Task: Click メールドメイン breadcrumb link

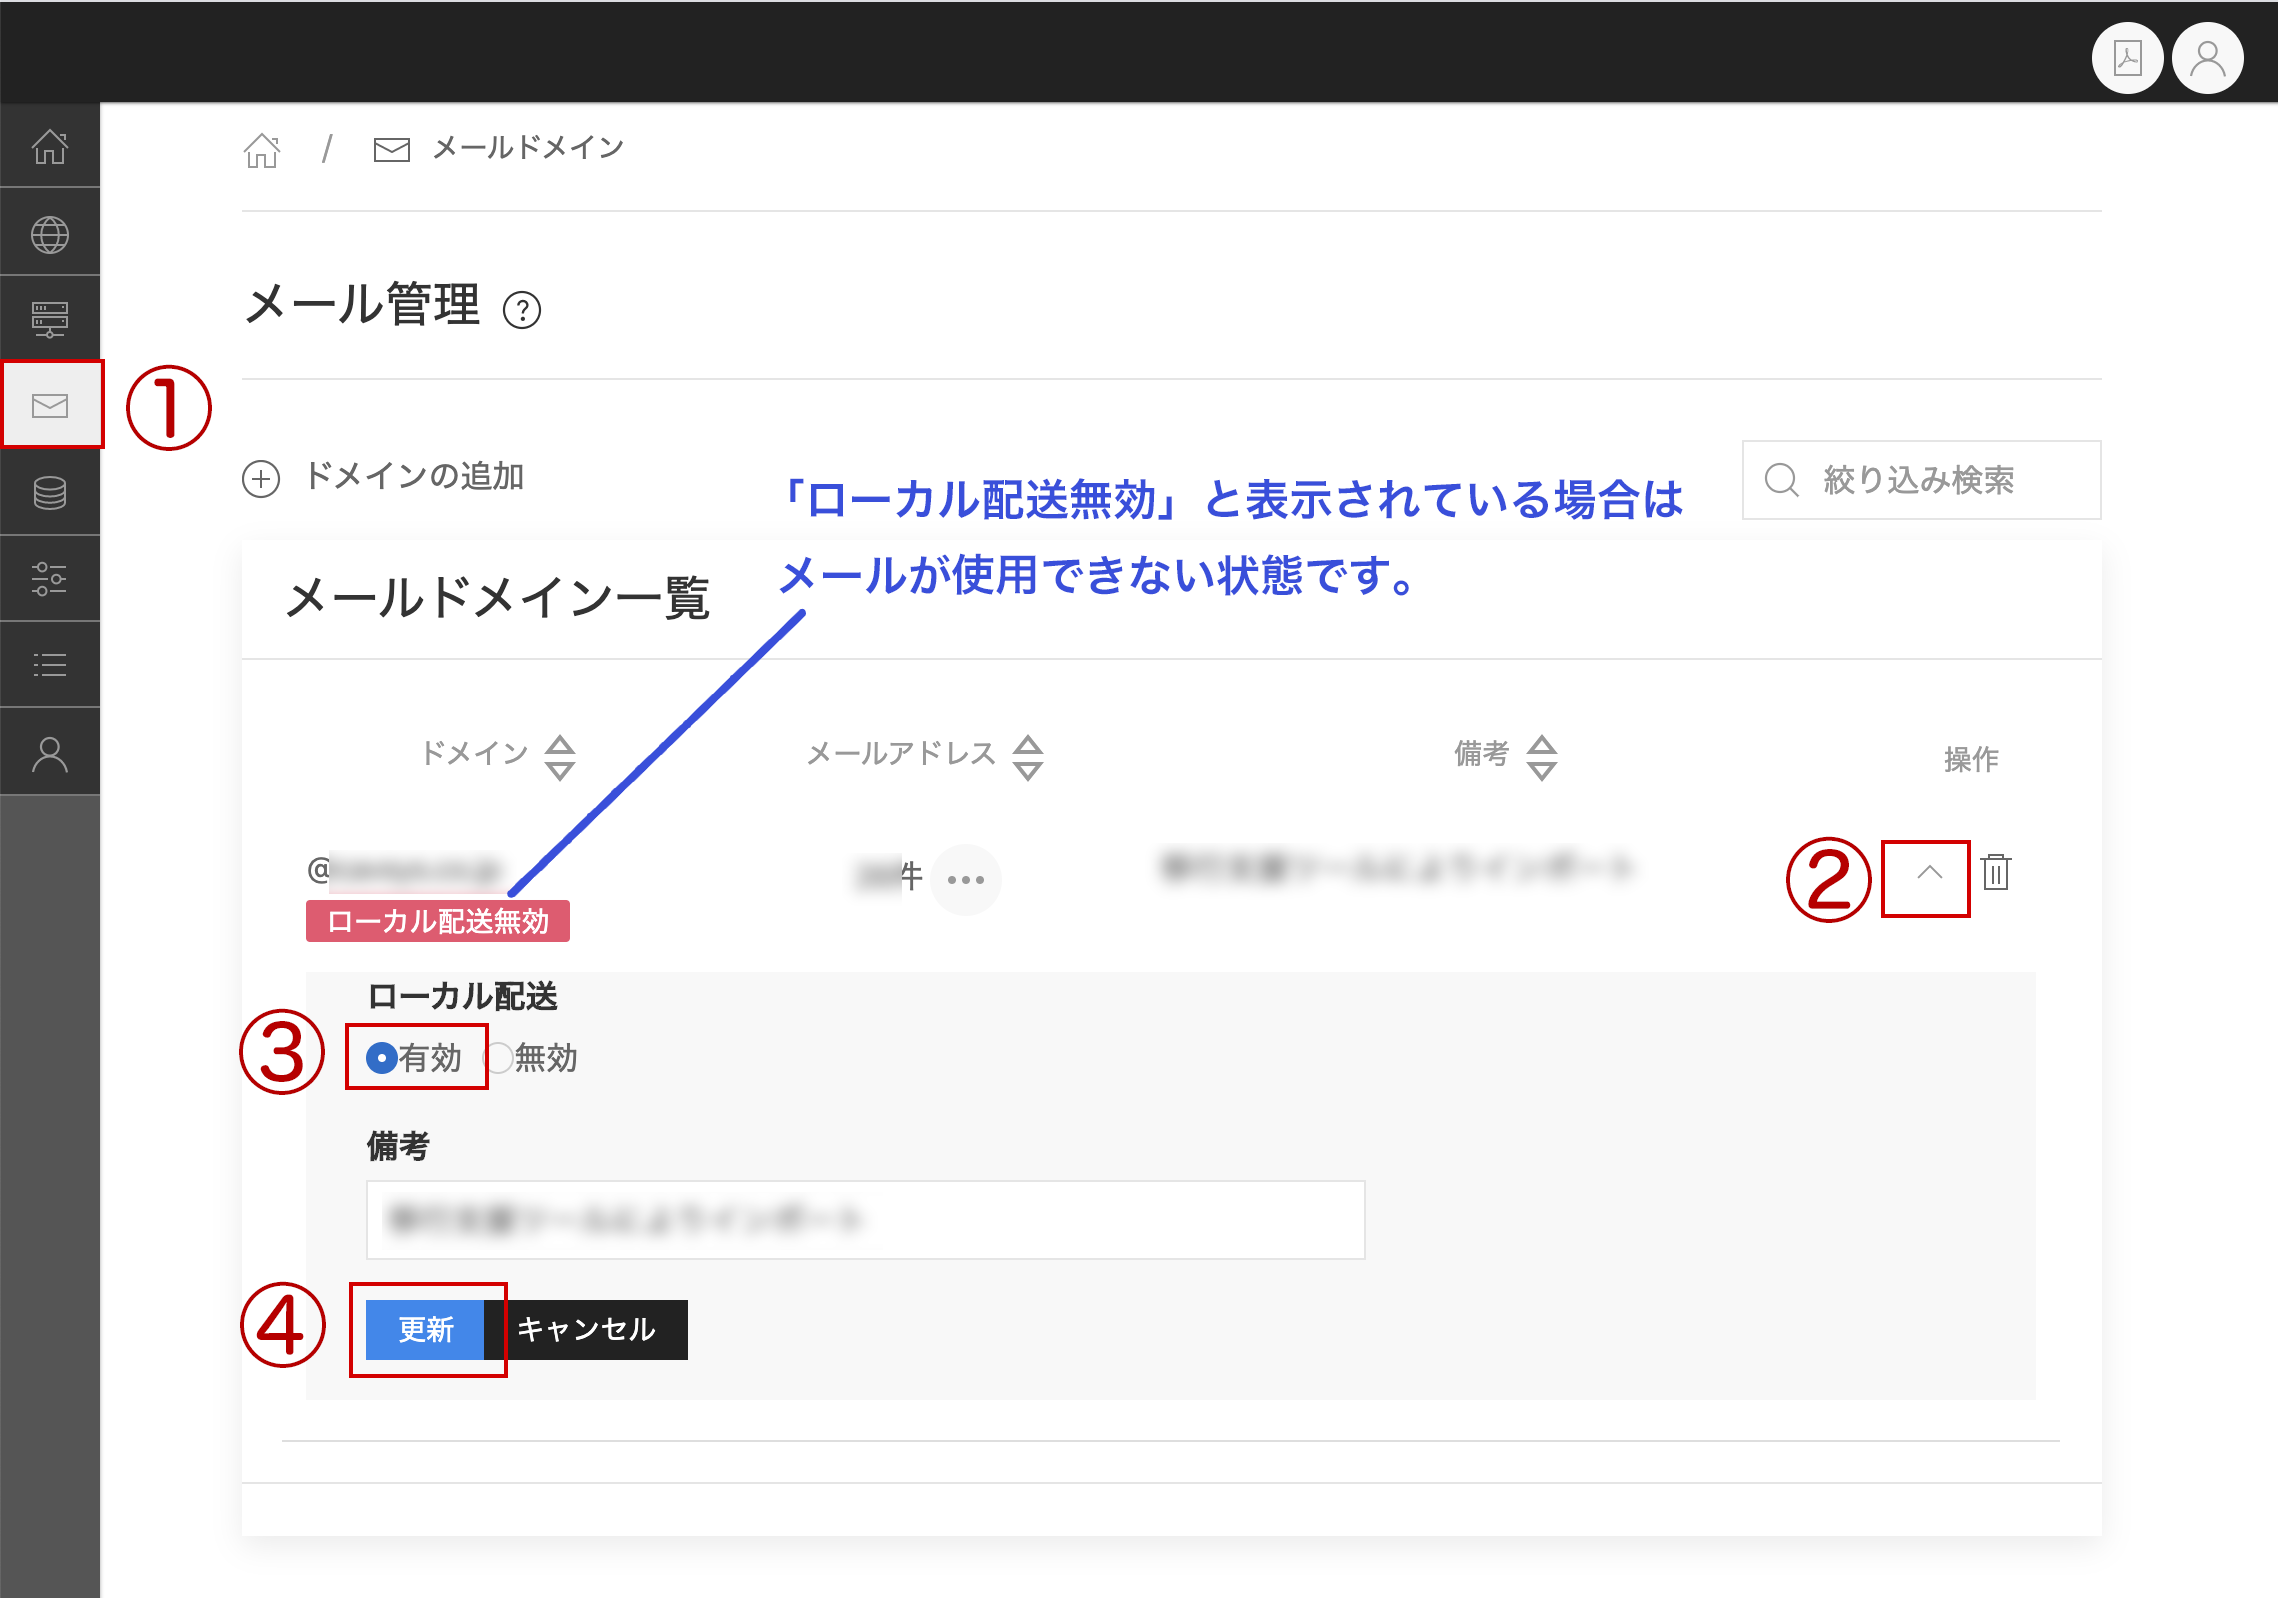Action: click(528, 148)
